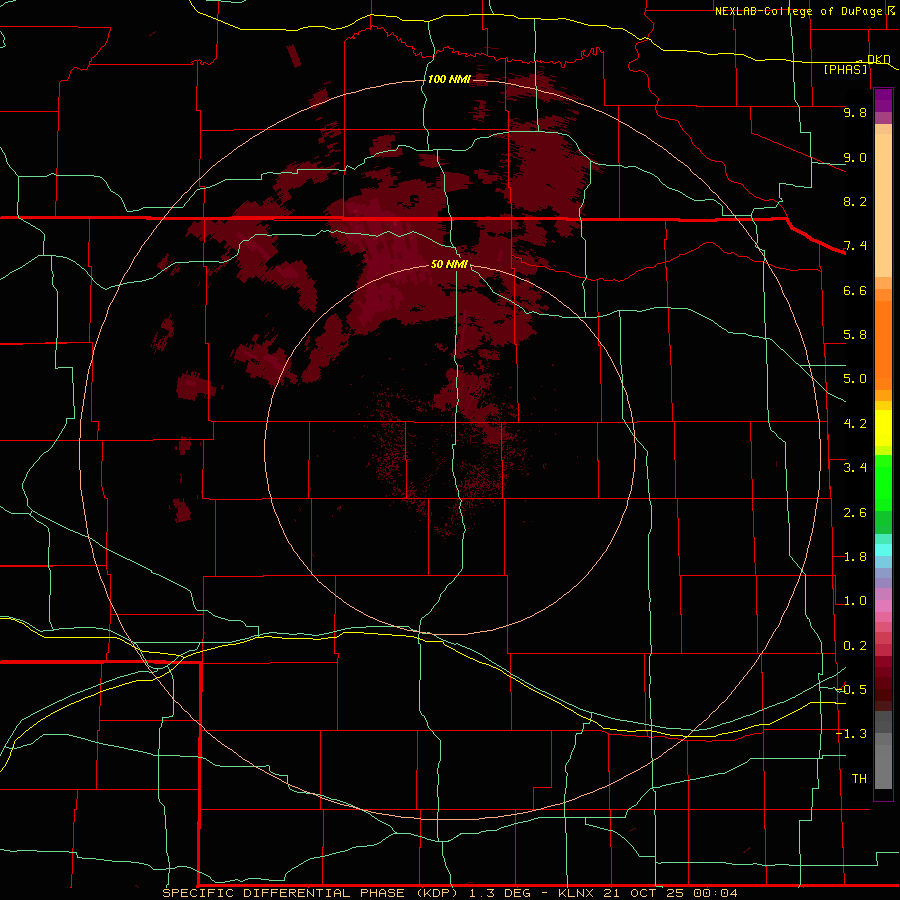Click the 9.8 value on the color scale
Viewport: 900px width, 900px height.
pyautogui.click(x=855, y=112)
